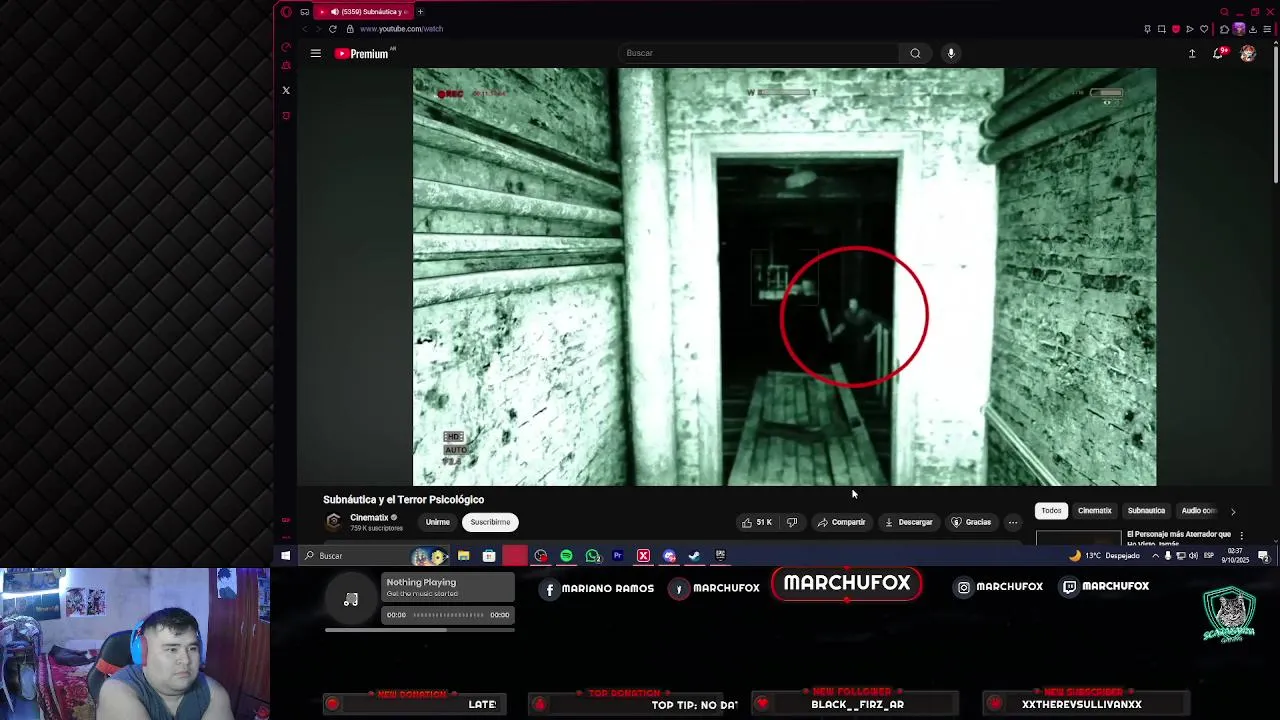
Task: Start voice search with the microphone icon
Action: pyautogui.click(x=951, y=53)
